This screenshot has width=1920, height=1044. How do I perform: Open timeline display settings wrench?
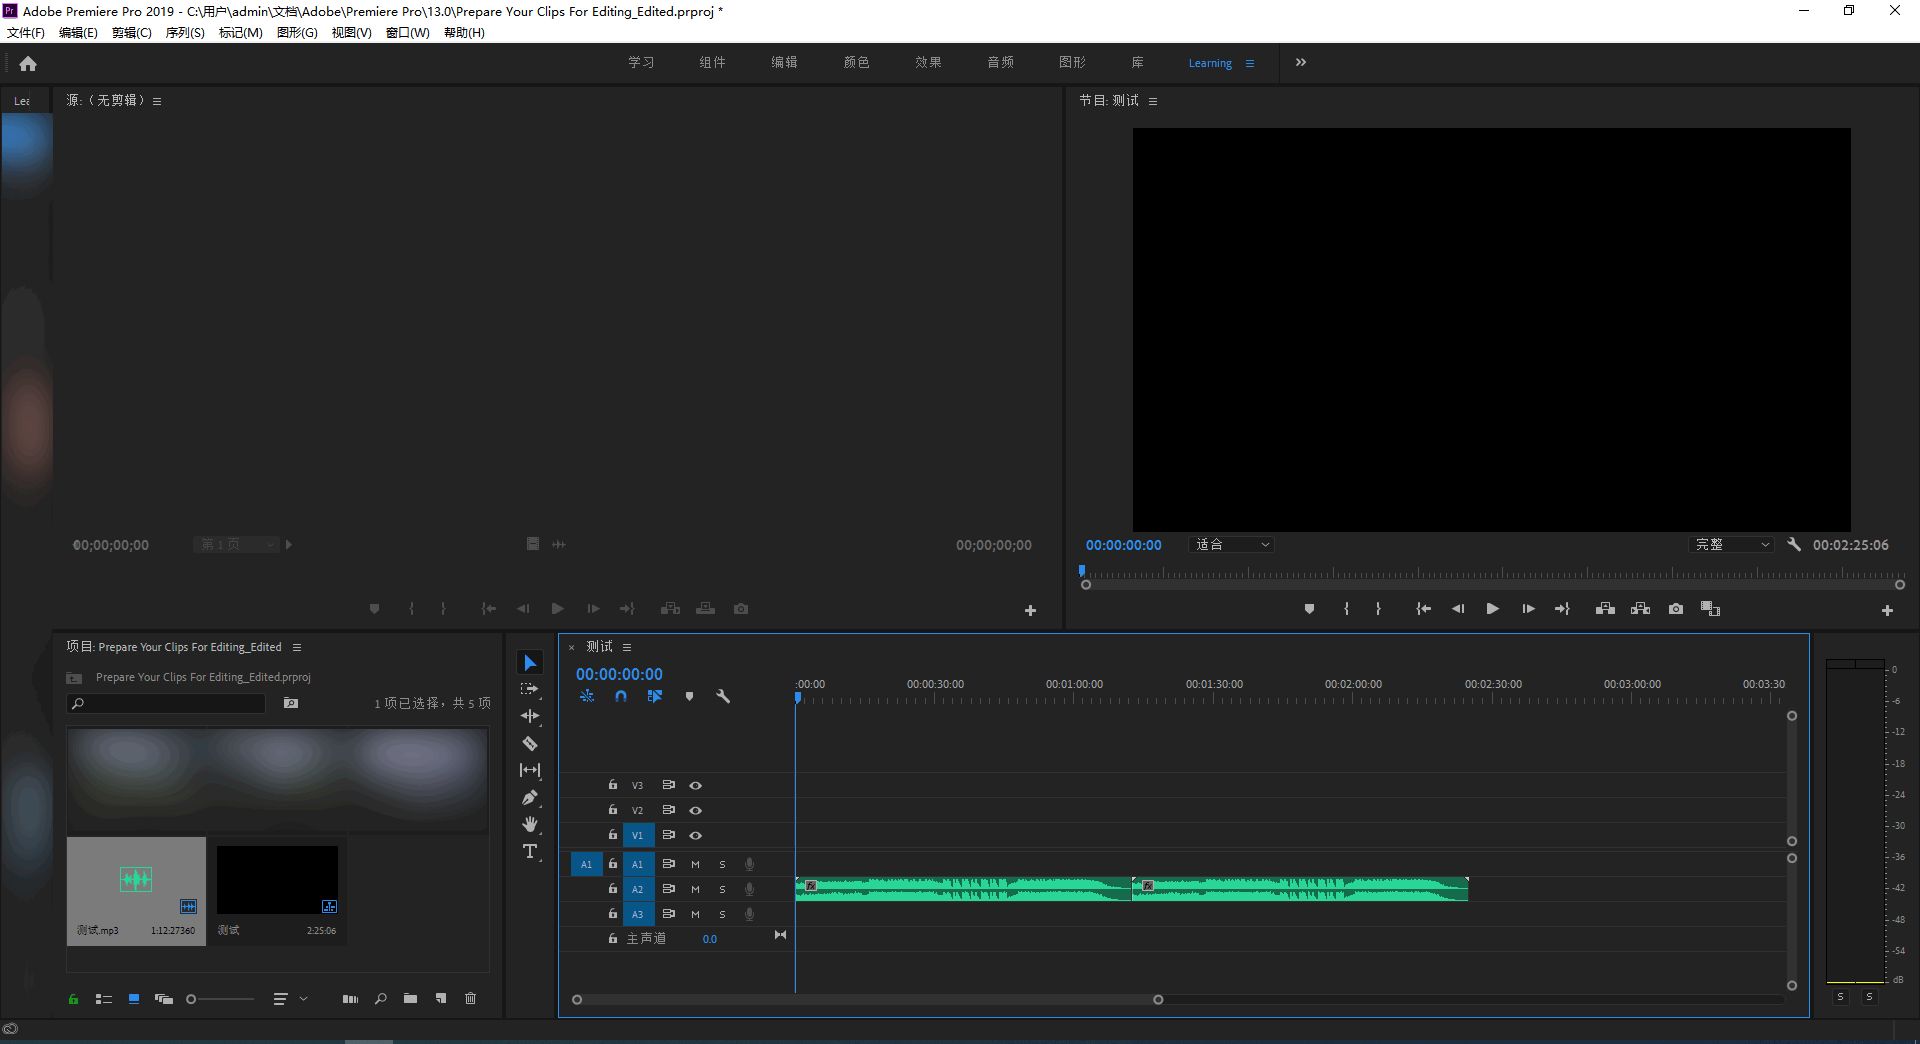(723, 696)
